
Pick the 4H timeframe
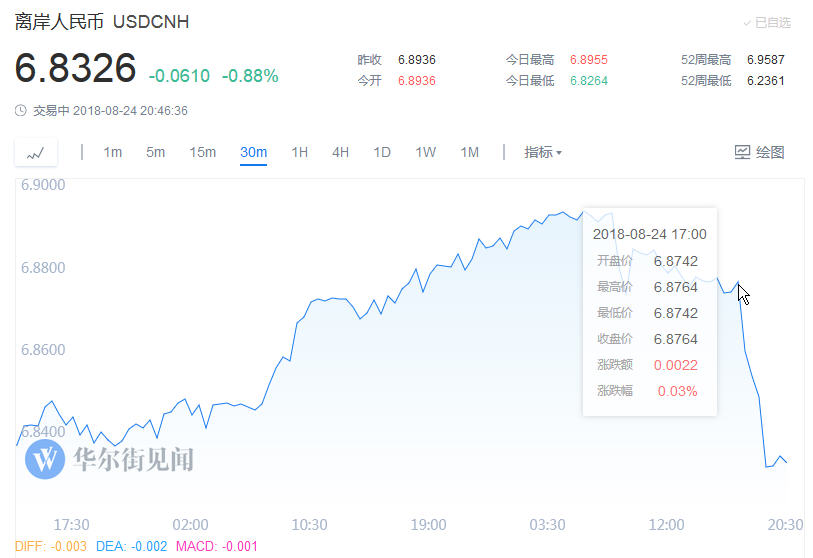pos(340,153)
